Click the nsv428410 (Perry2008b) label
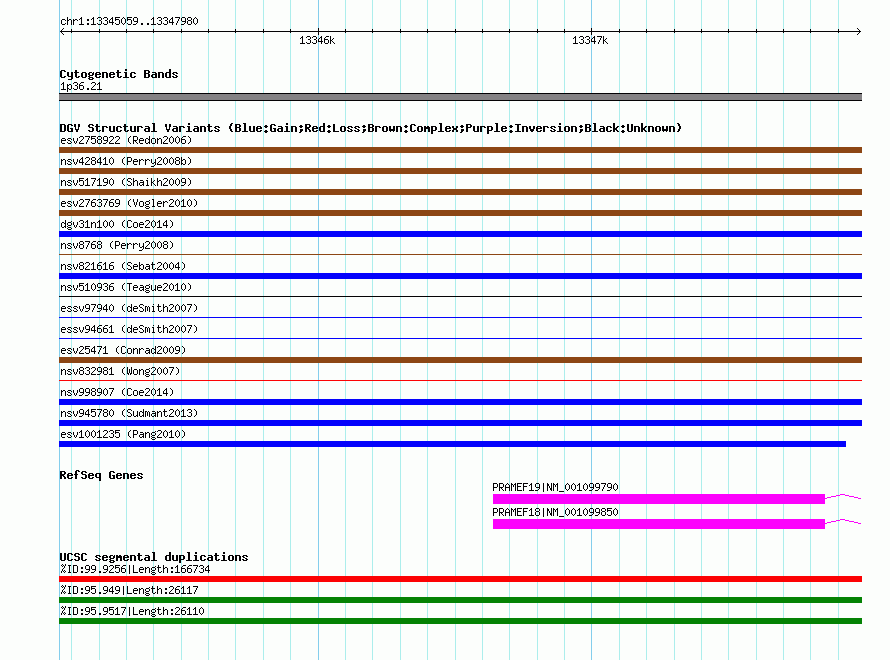 click(x=126, y=161)
